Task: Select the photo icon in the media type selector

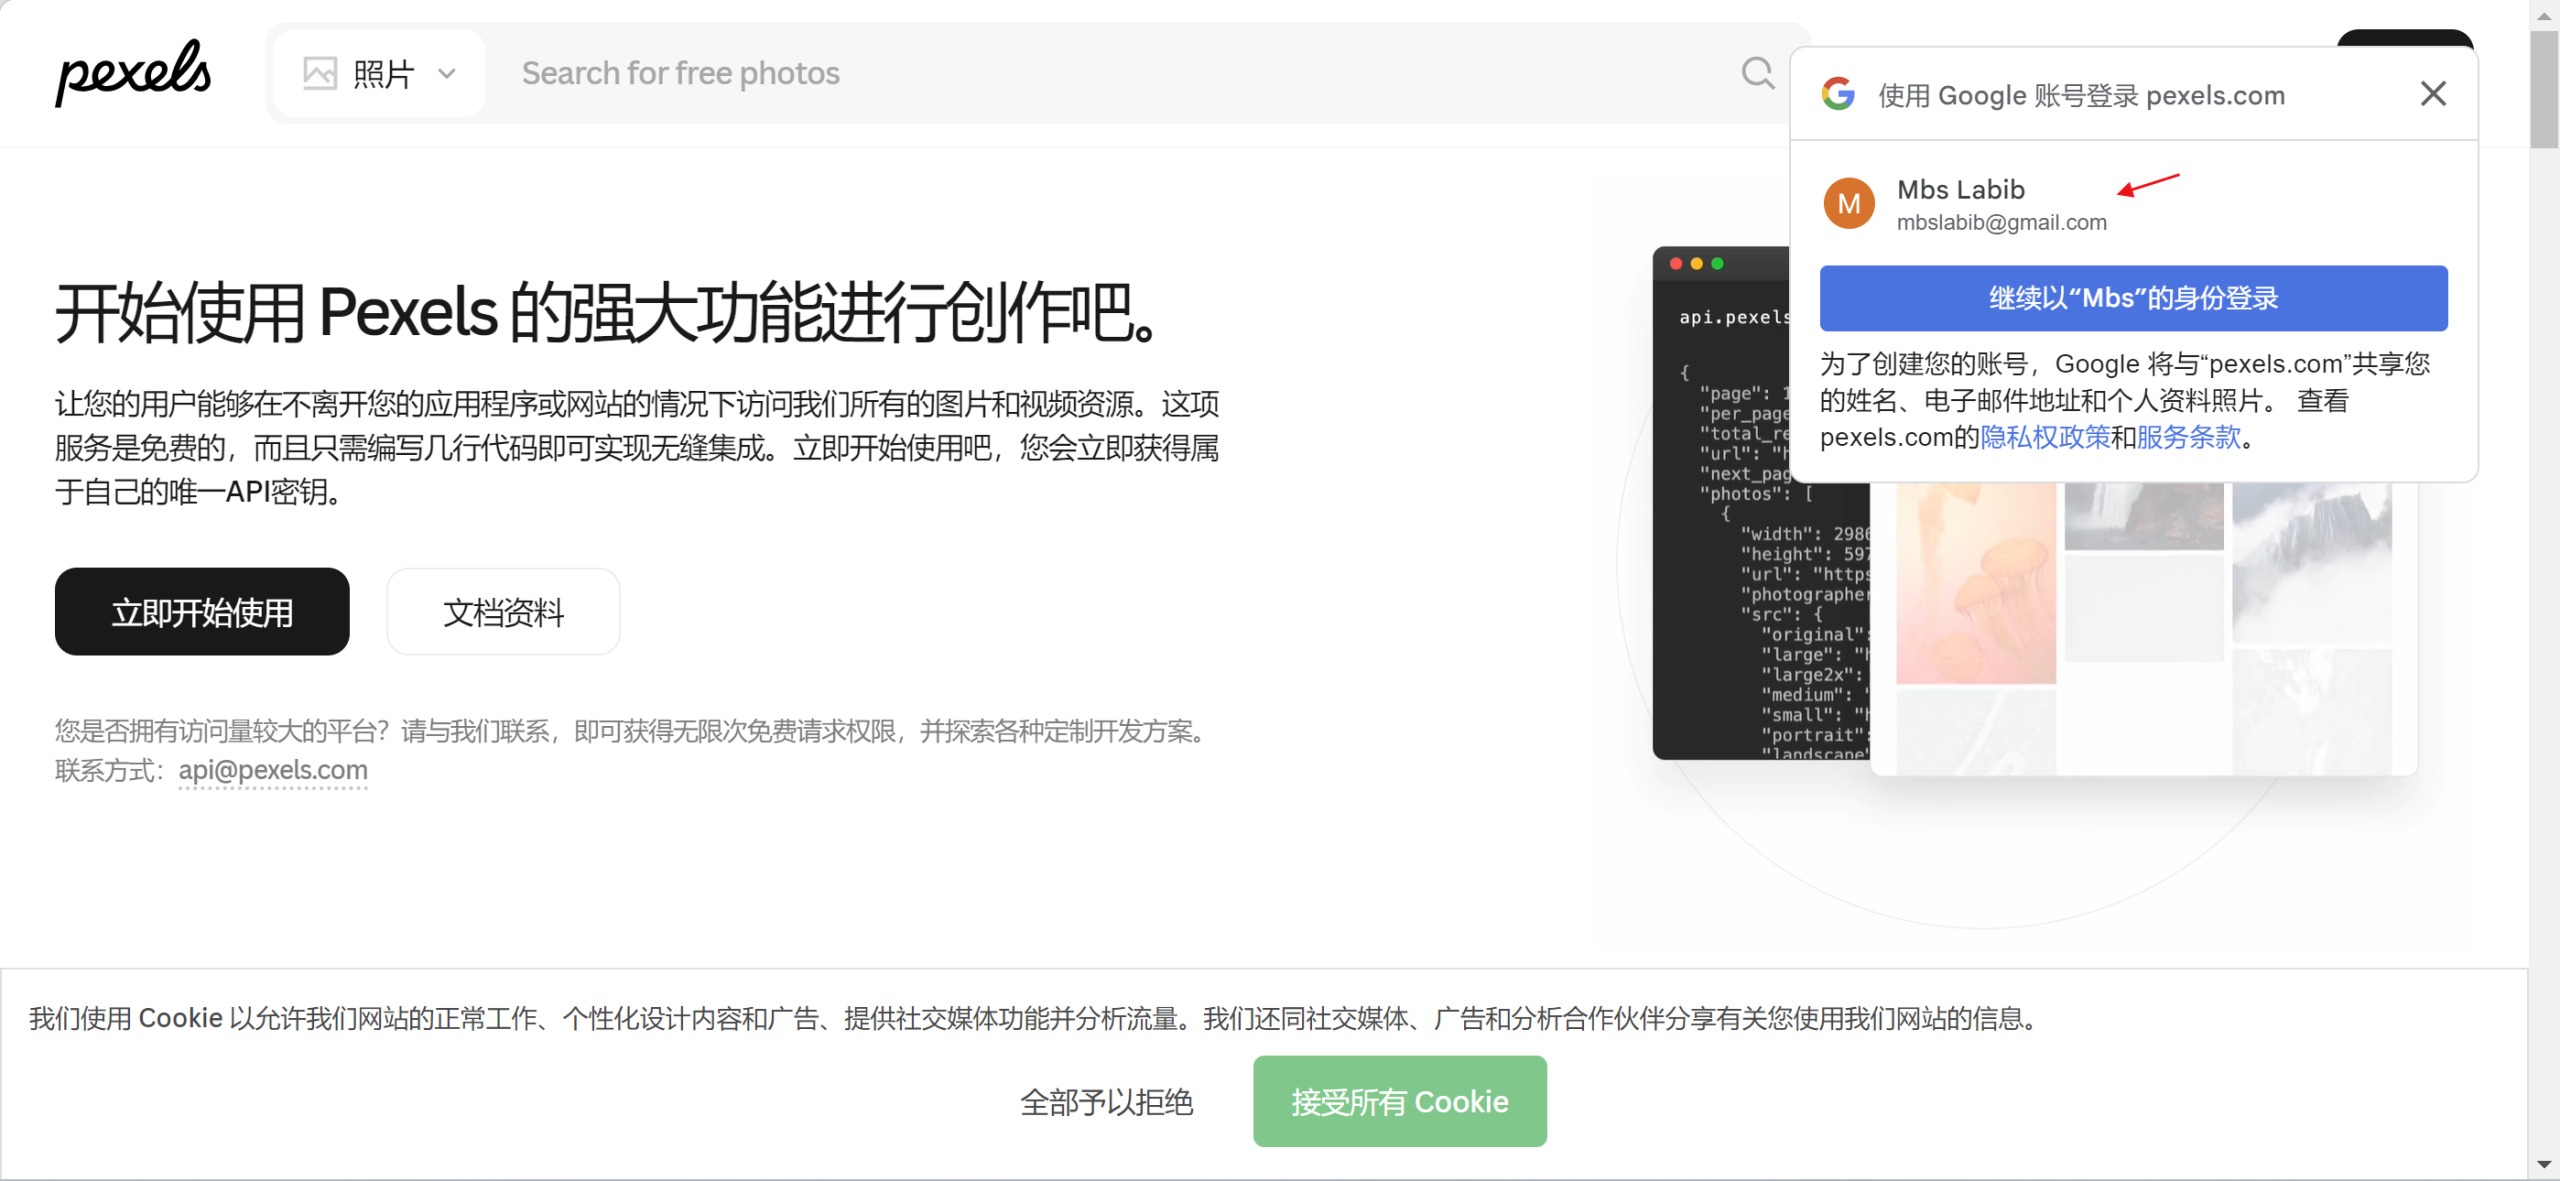Action: (321, 72)
